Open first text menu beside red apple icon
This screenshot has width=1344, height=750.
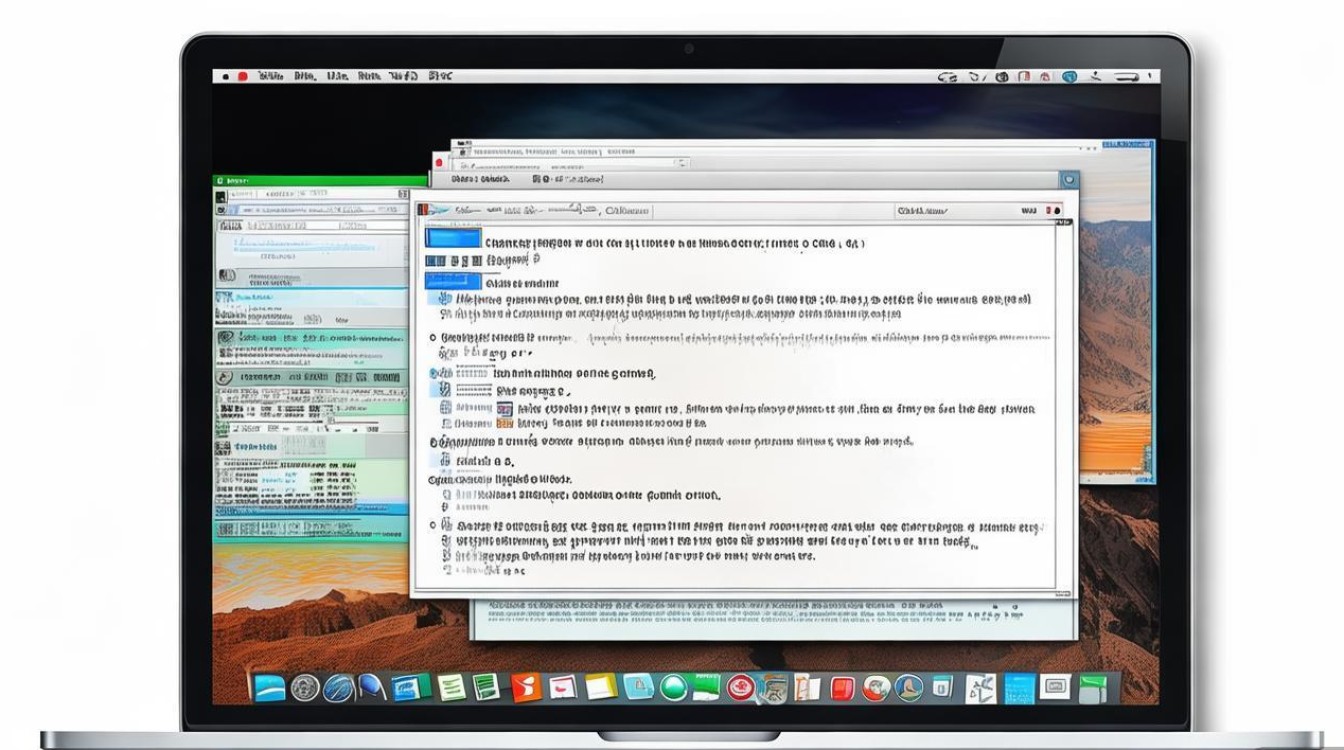pos(270,76)
